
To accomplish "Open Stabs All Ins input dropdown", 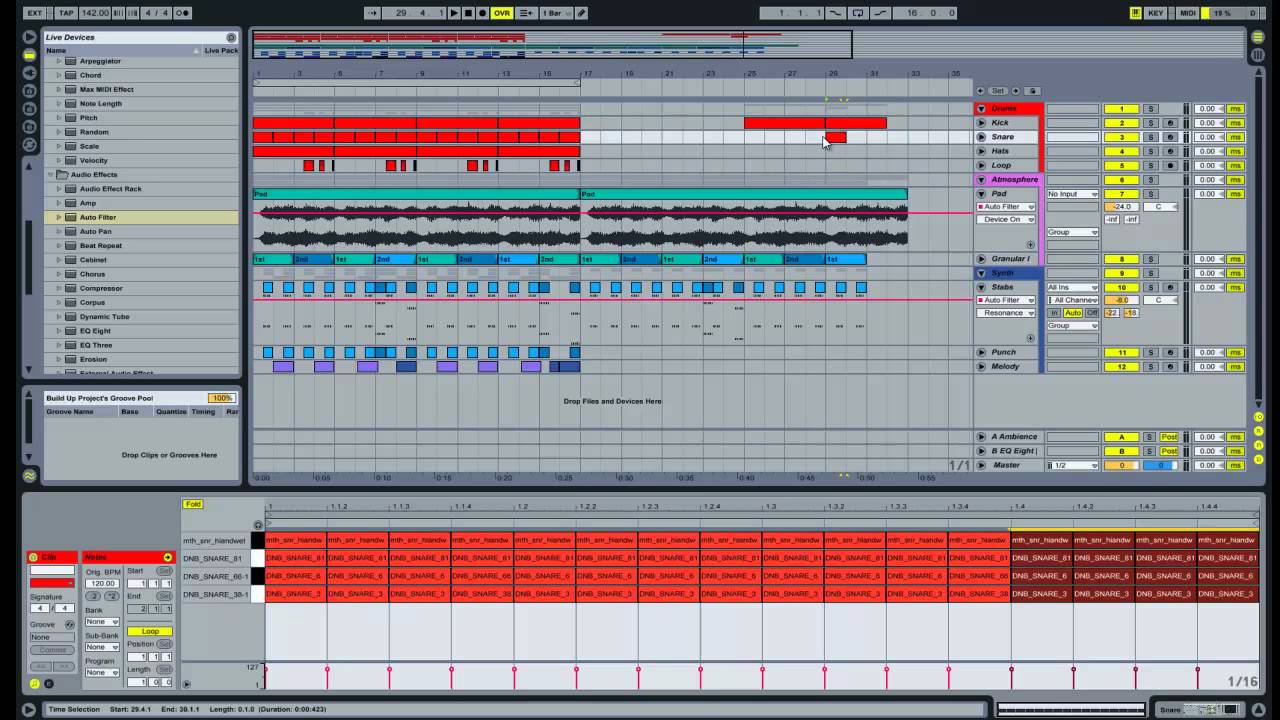I will pos(1072,287).
